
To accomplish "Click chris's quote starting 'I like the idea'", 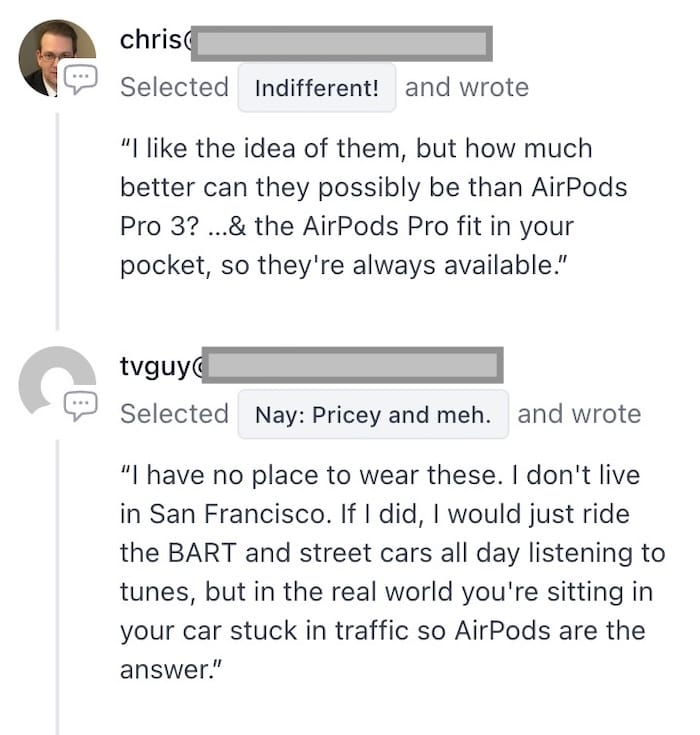I will click(x=374, y=207).
